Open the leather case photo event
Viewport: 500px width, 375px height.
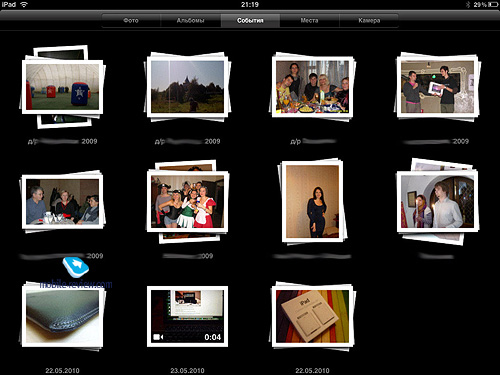pos(62,316)
